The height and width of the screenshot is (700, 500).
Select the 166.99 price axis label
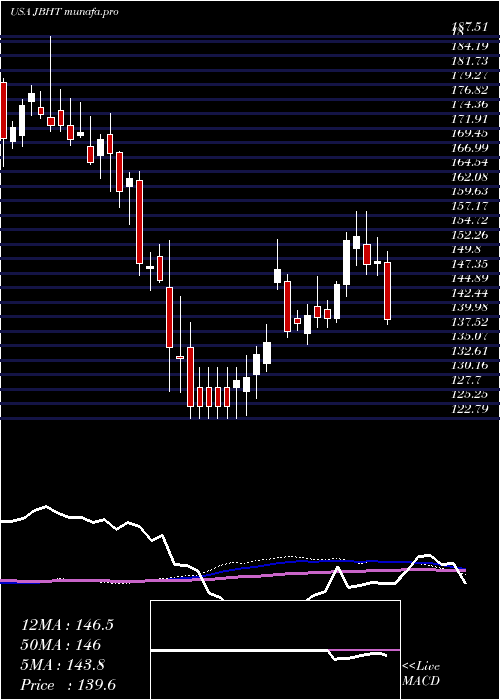click(x=470, y=147)
